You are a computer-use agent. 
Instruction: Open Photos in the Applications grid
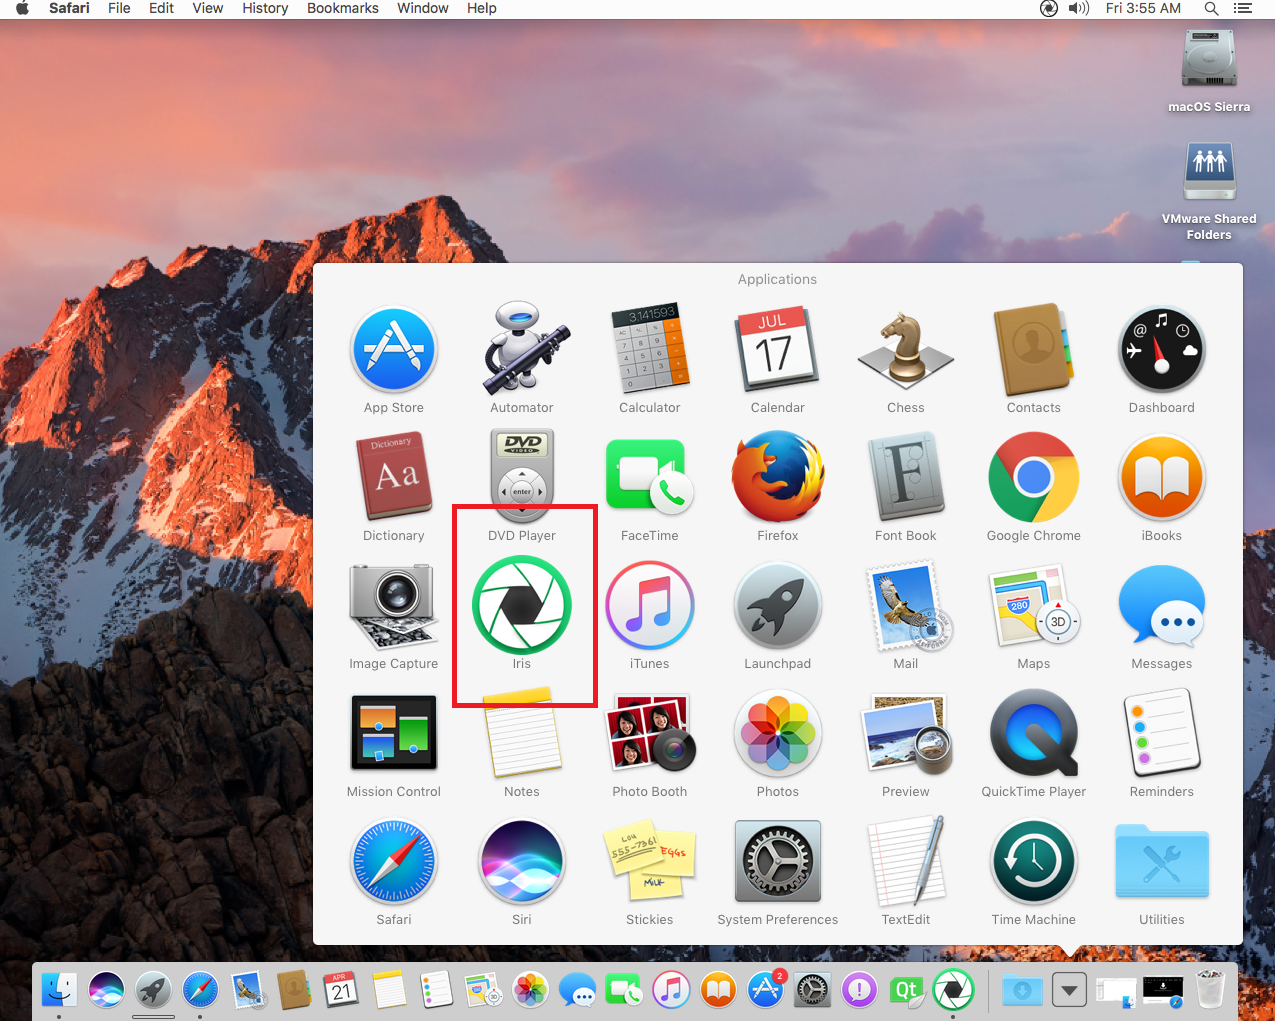(x=778, y=734)
